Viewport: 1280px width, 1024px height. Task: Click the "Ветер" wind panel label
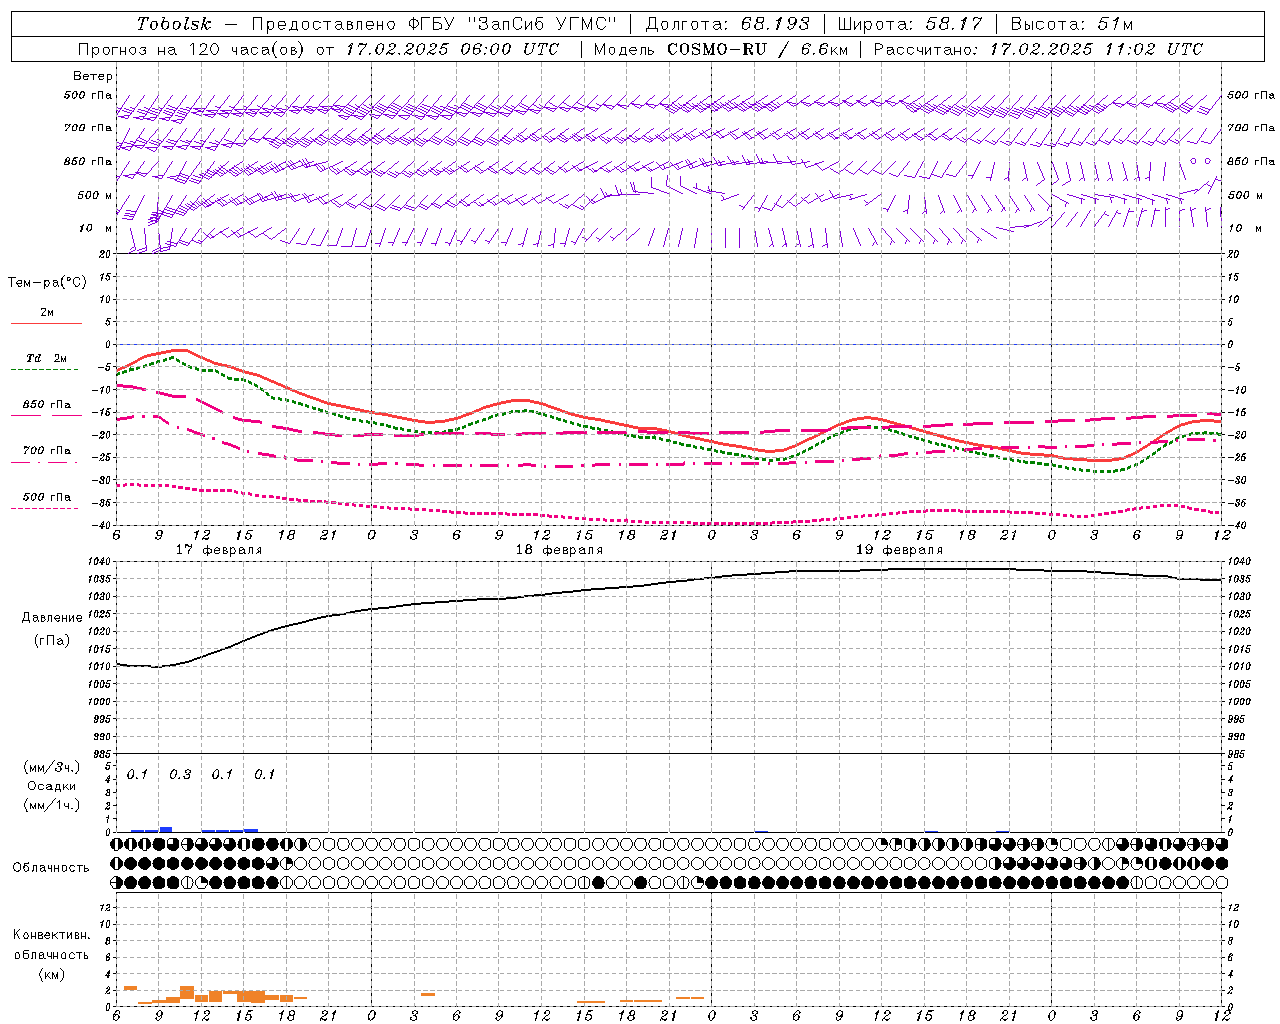[x=93, y=76]
